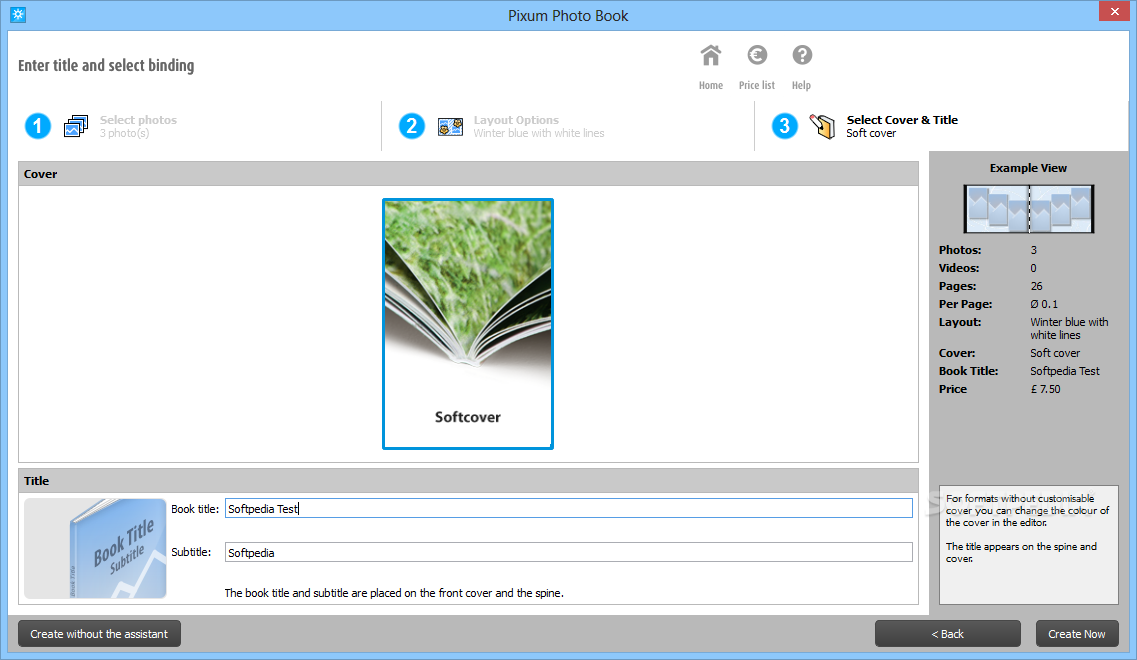The height and width of the screenshot is (660, 1137).
Task: Click the Price value £ 7.50
Action: pyautogui.click(x=1046, y=389)
